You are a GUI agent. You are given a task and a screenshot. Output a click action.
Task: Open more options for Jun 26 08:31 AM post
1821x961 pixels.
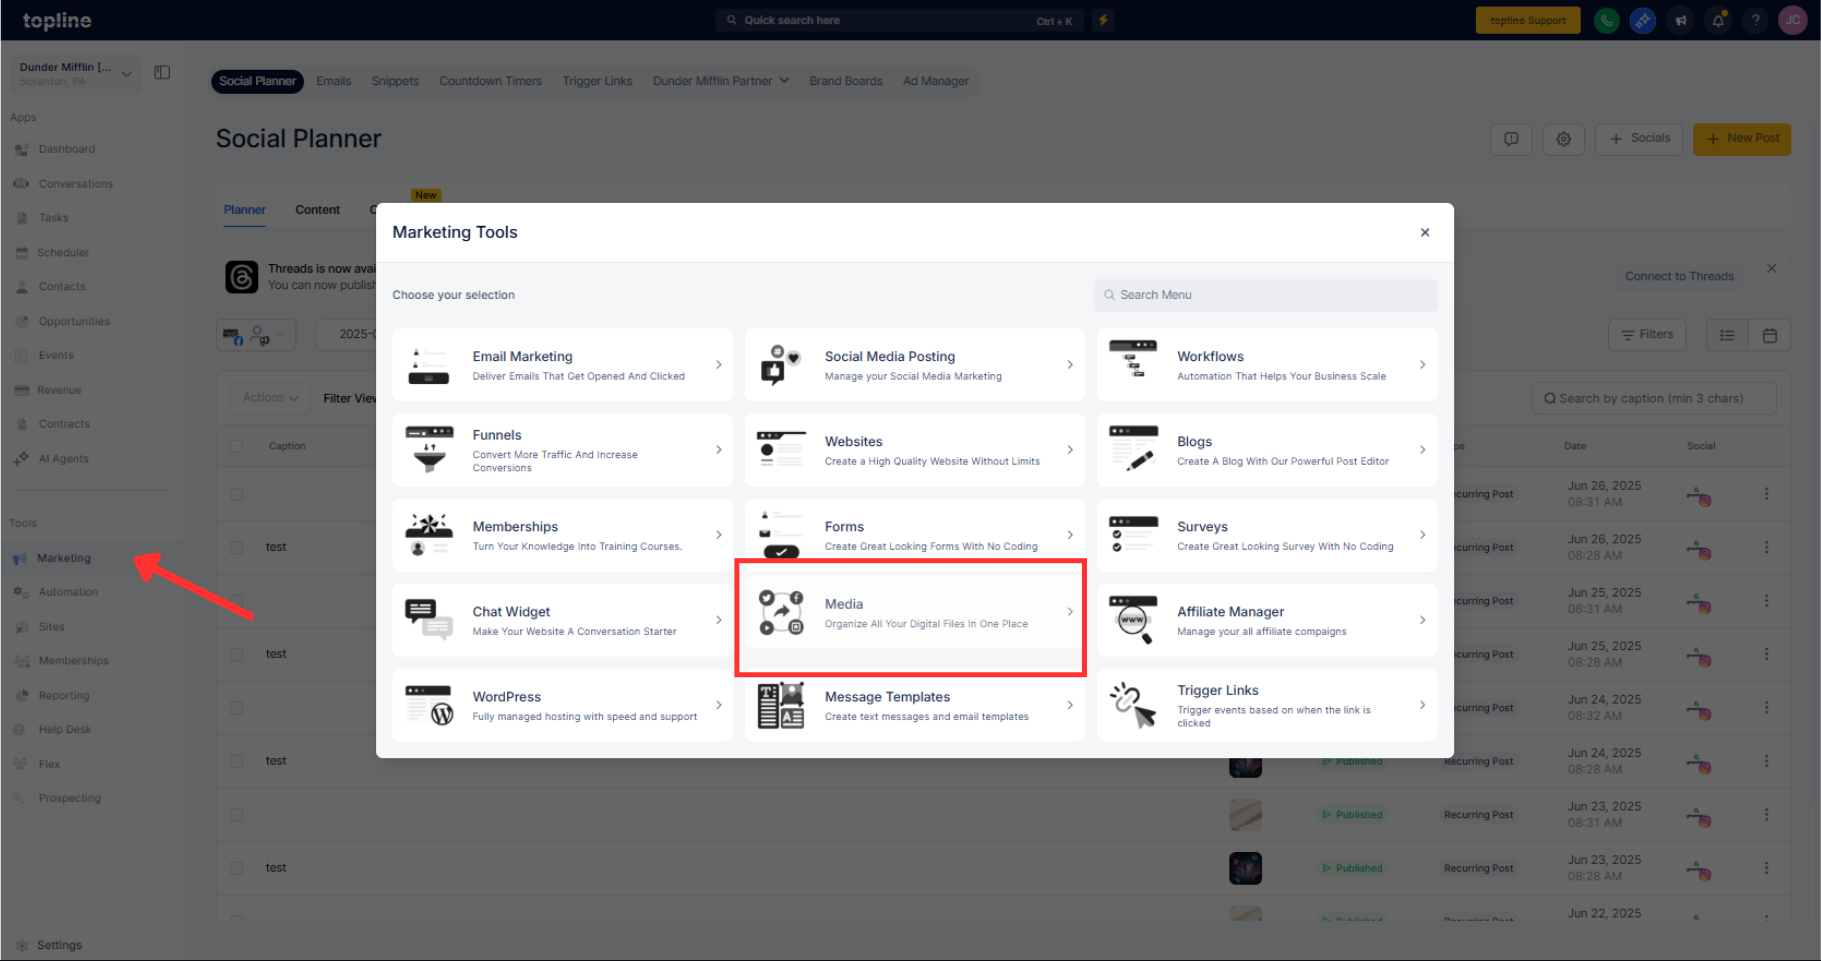pos(1766,494)
